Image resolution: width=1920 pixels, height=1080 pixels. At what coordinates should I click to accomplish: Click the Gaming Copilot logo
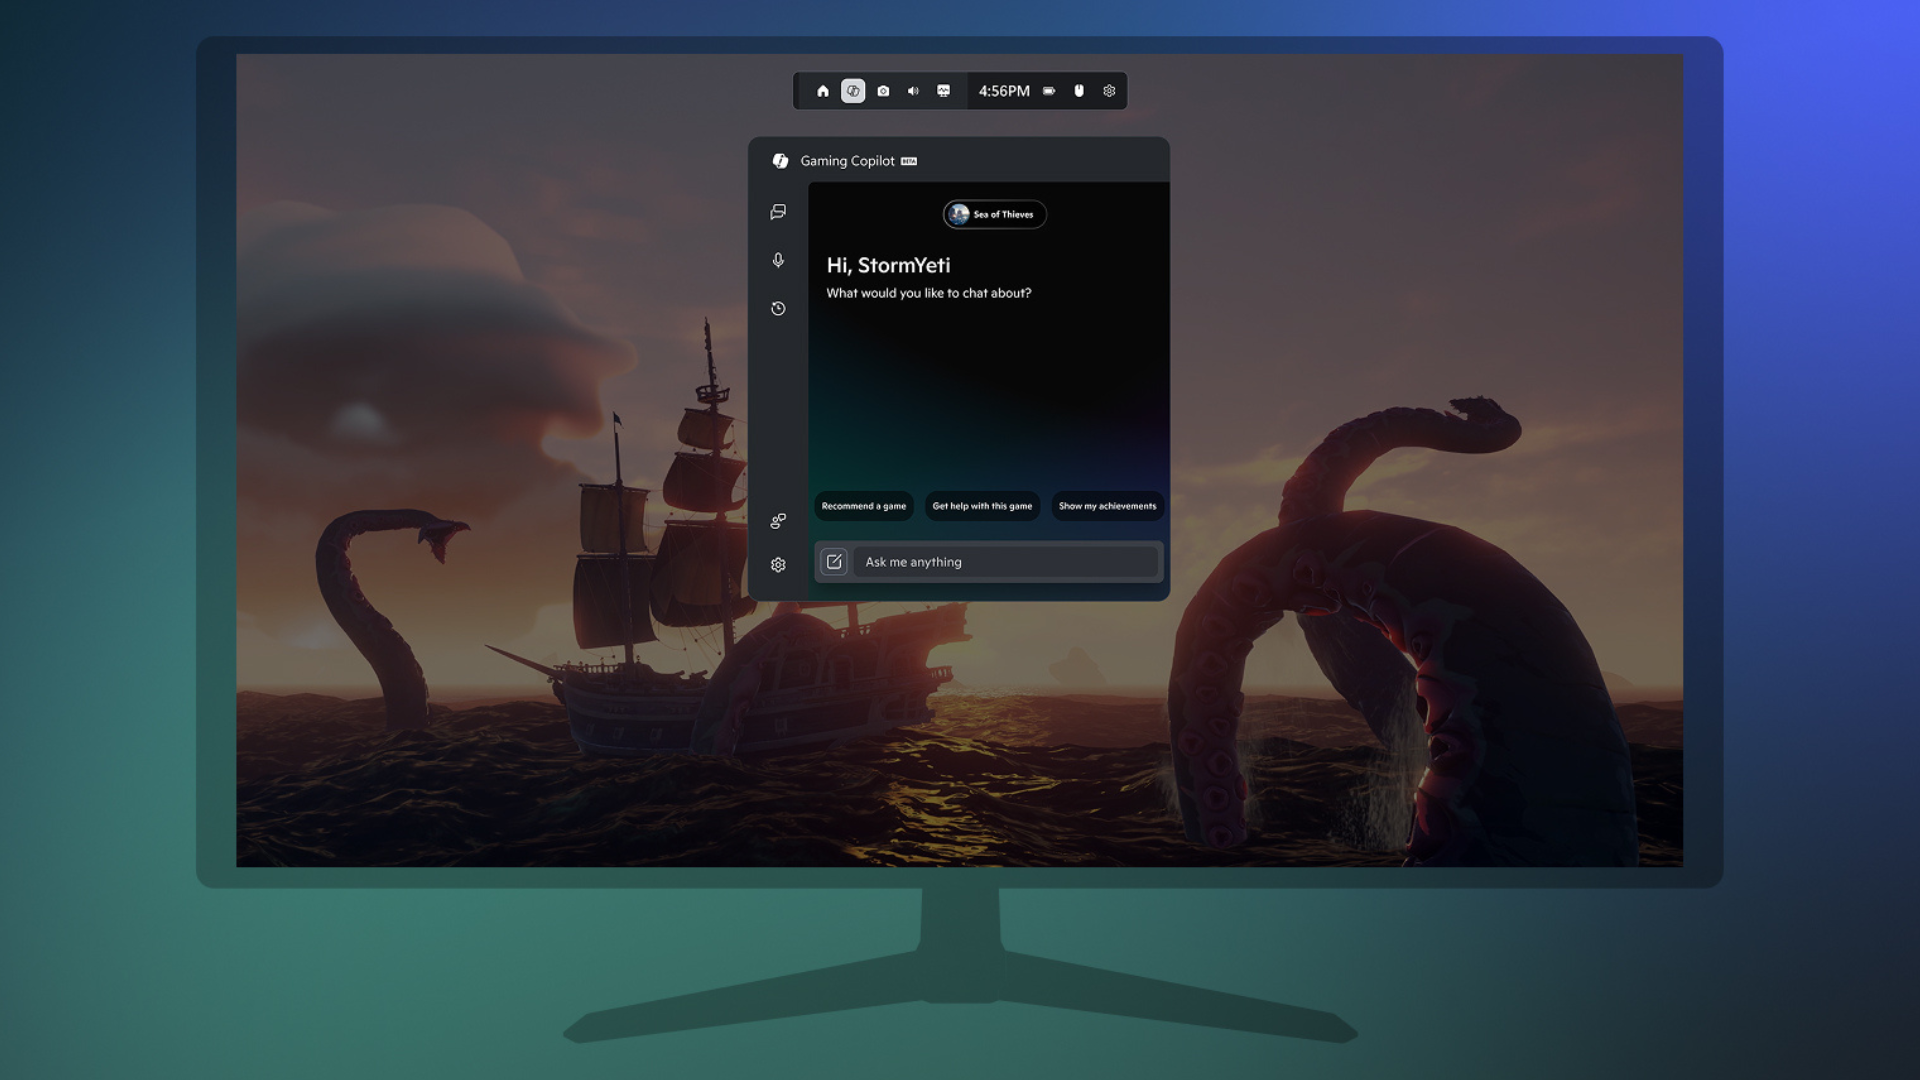[780, 160]
